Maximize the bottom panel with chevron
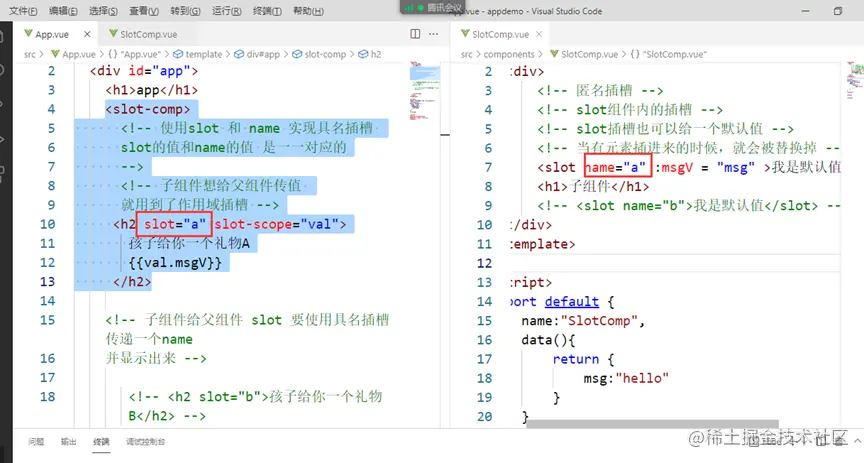Image resolution: width=864 pixels, height=463 pixels. coord(857,441)
